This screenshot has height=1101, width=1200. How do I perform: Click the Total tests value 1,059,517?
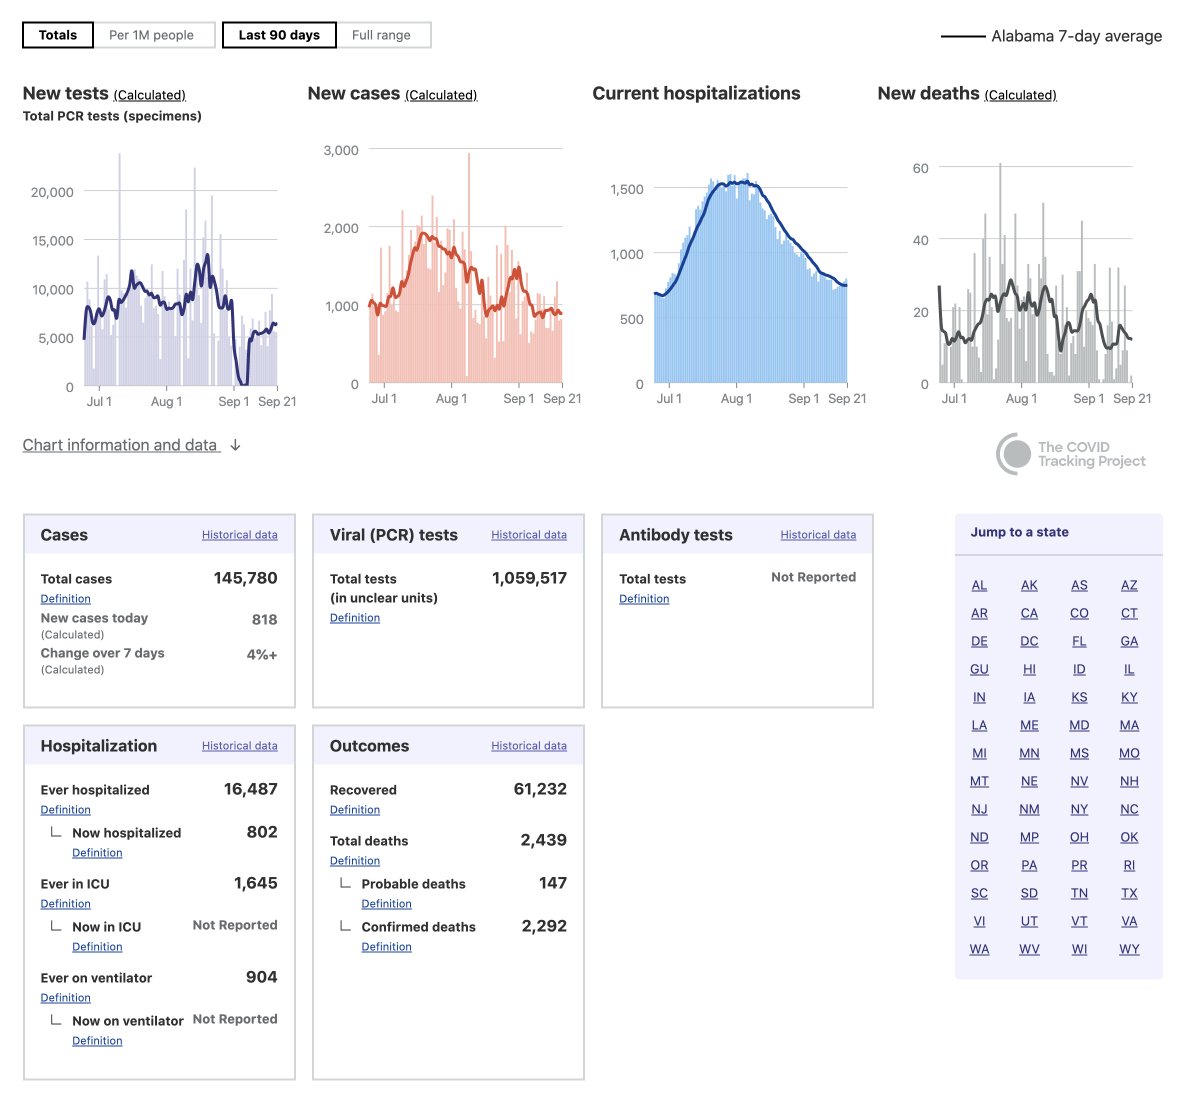tap(529, 578)
